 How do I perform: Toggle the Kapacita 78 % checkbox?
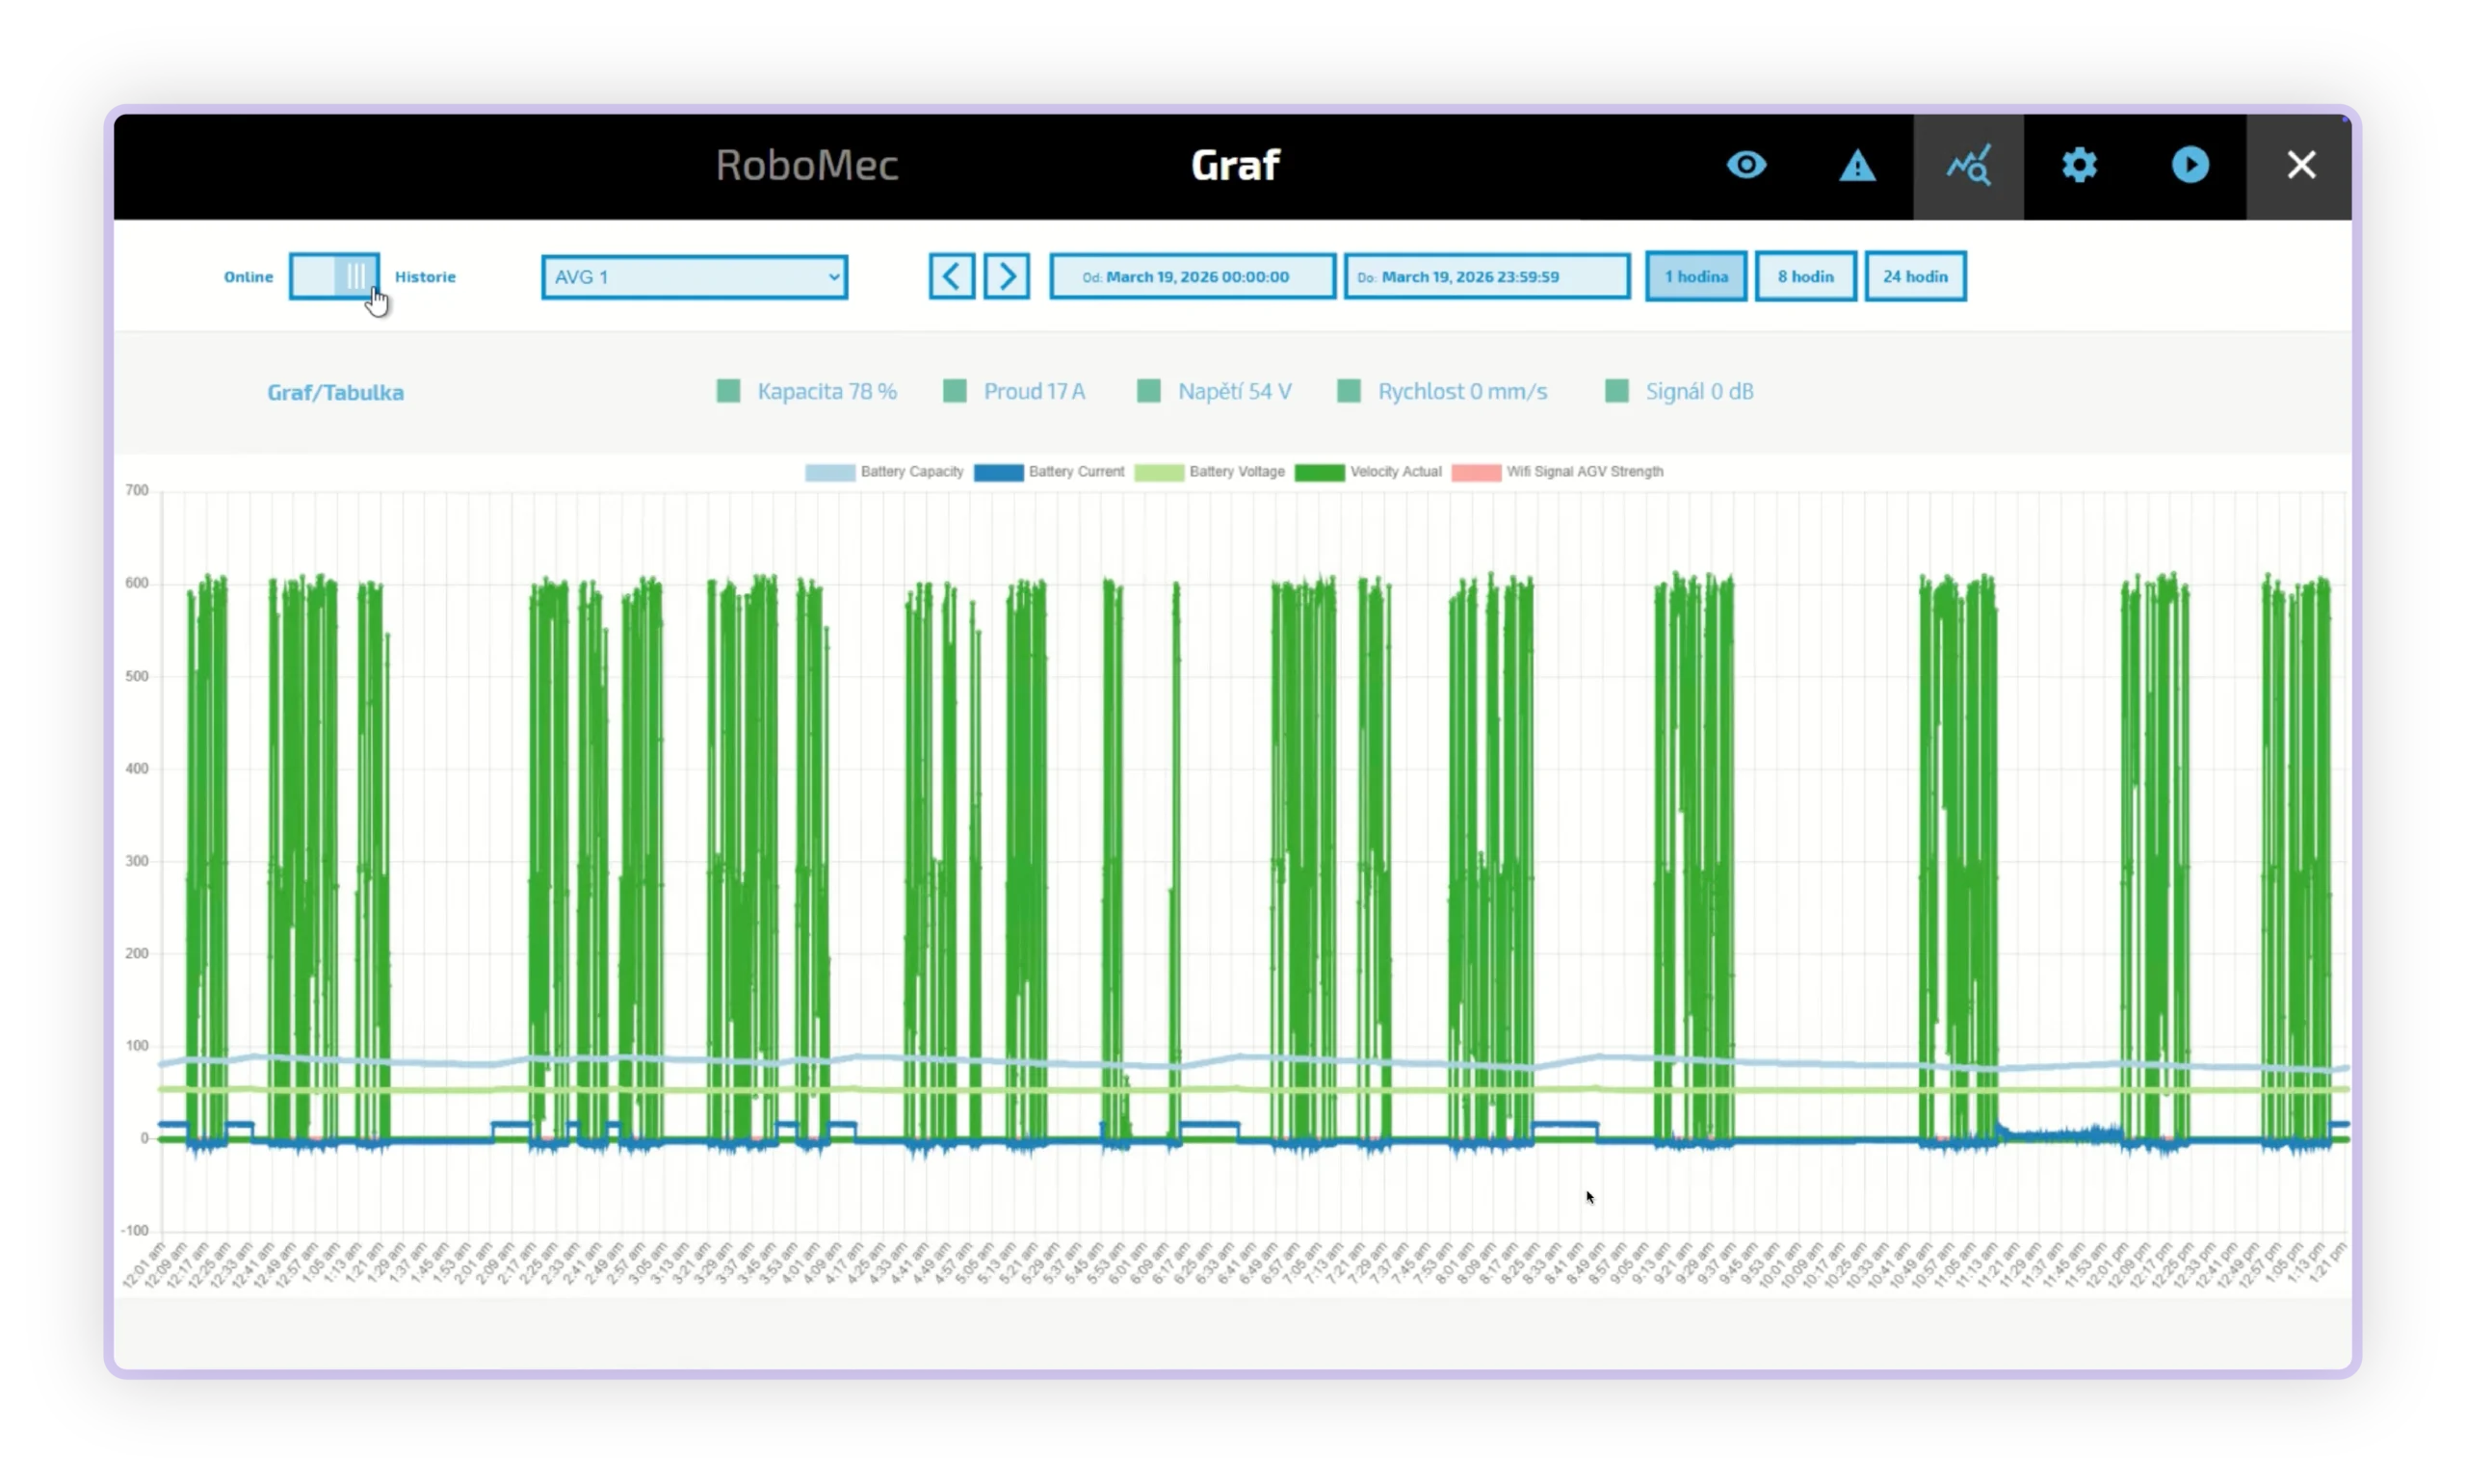(x=728, y=391)
